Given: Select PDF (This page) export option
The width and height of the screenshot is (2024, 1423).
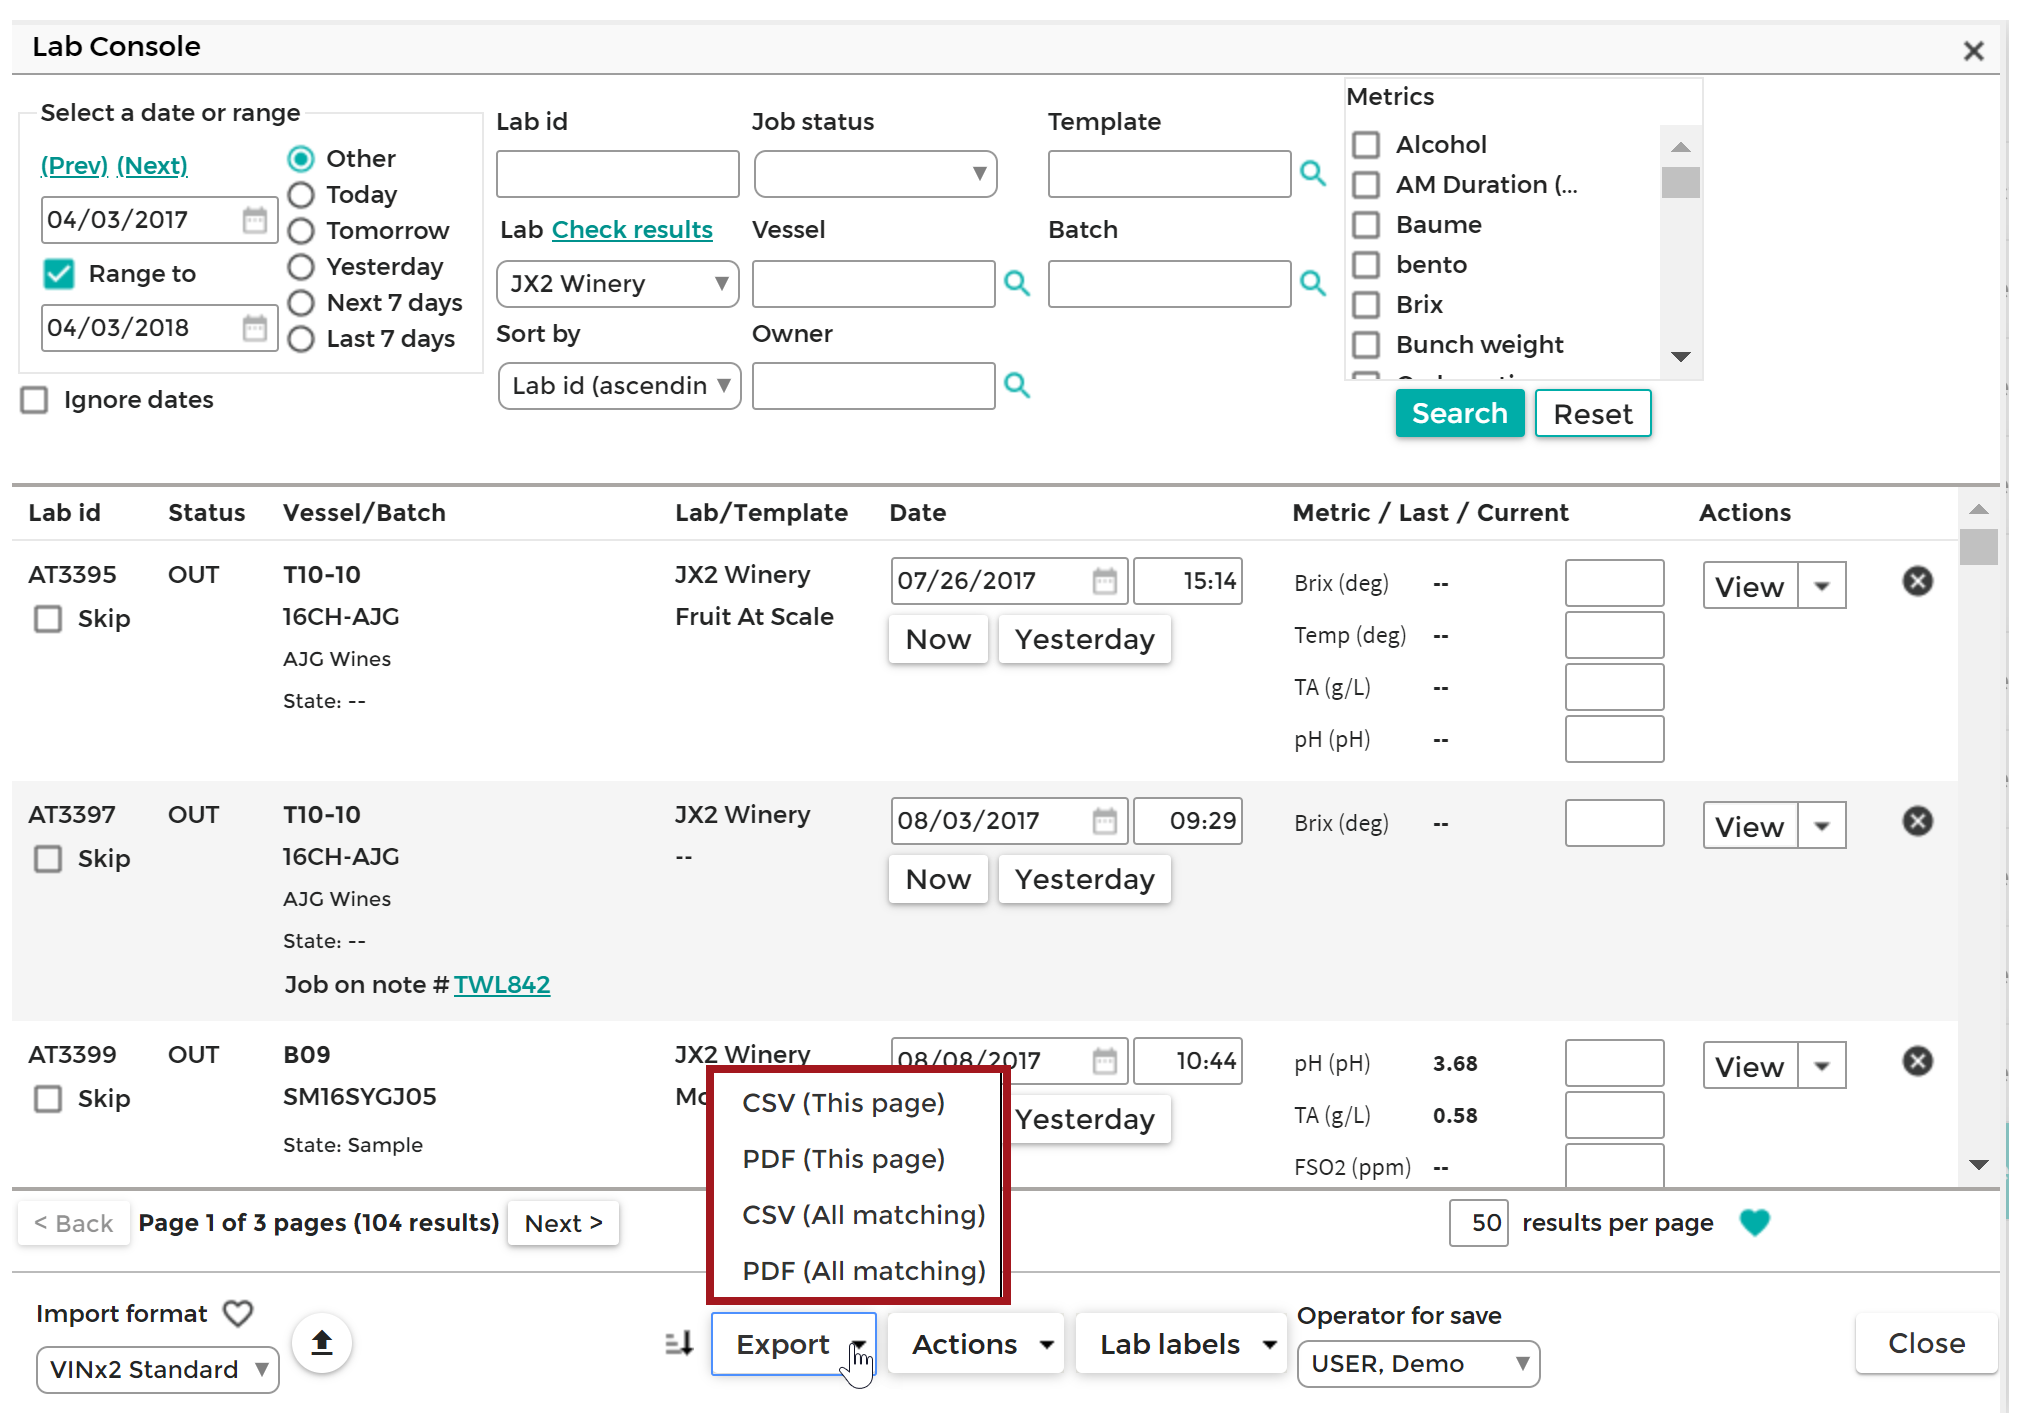Looking at the screenshot, I should [843, 1158].
